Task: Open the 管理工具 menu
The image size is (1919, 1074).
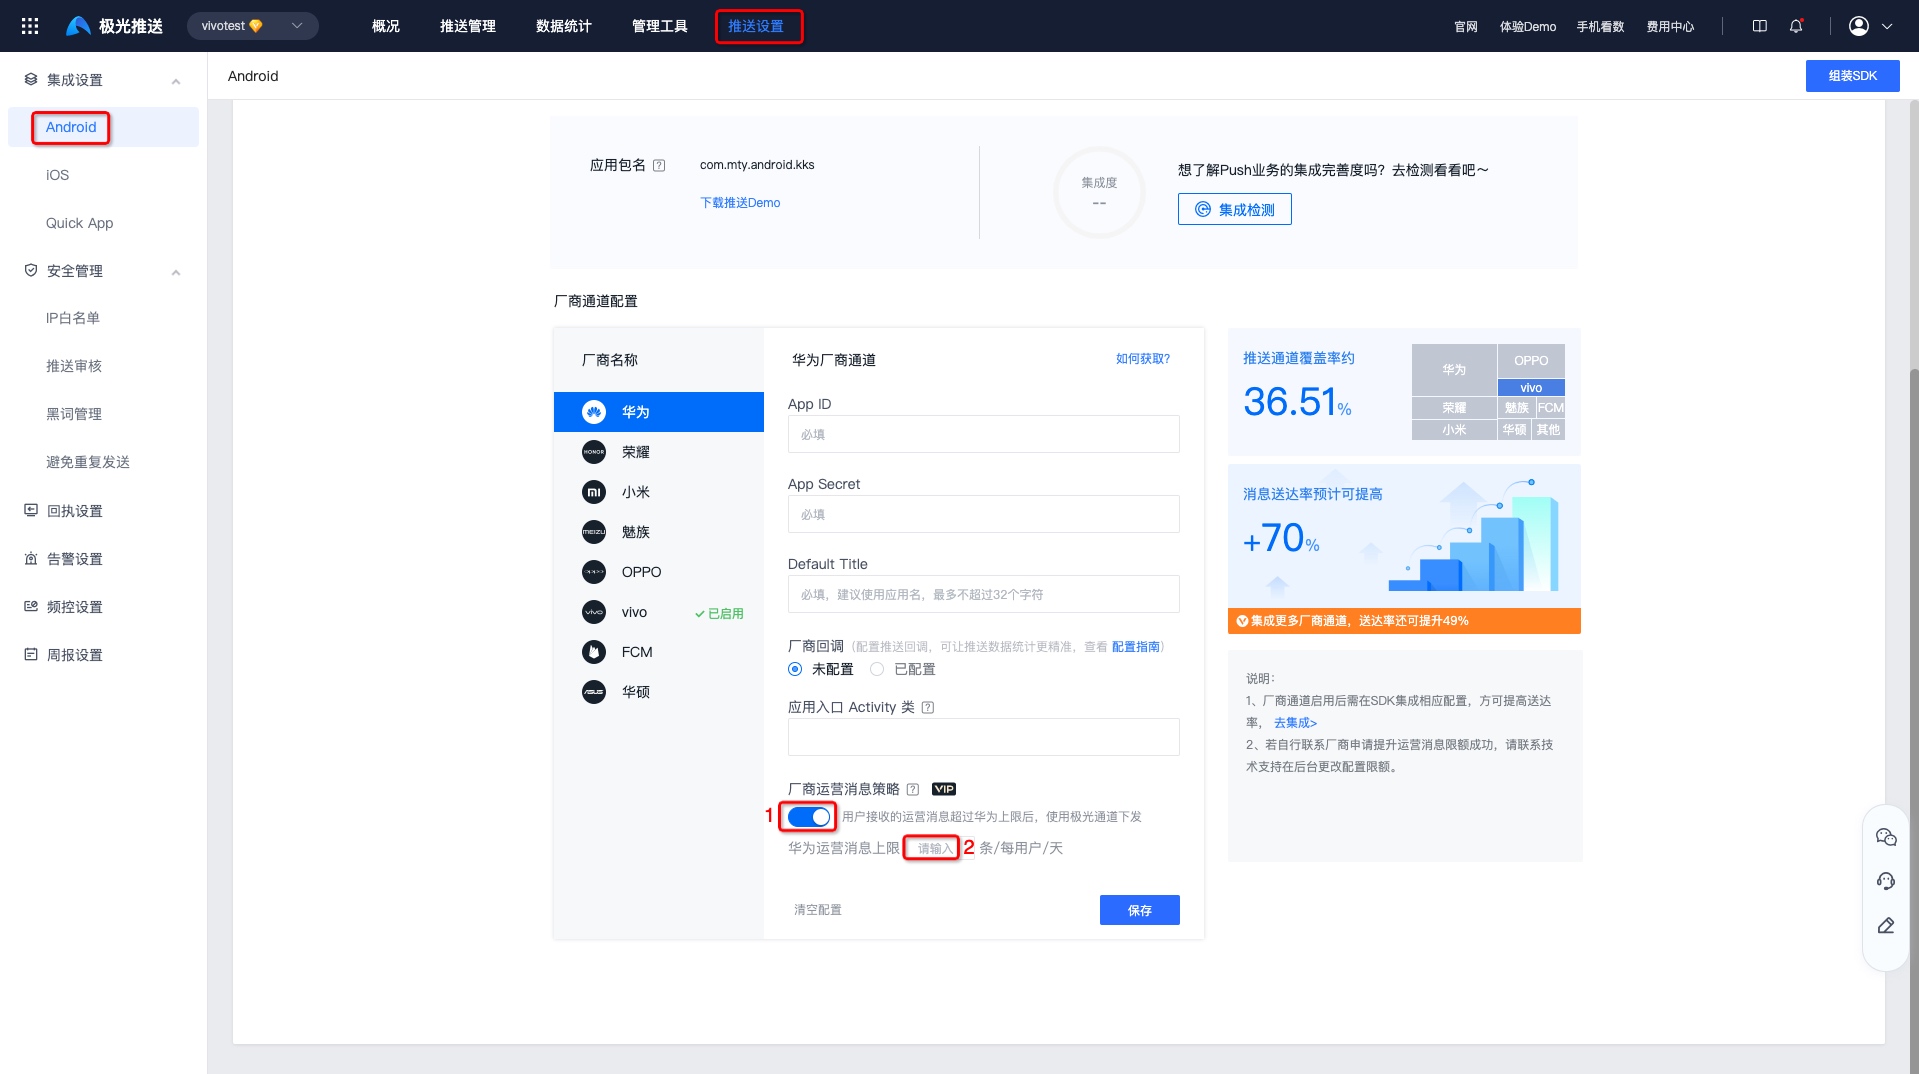Action: (660, 26)
